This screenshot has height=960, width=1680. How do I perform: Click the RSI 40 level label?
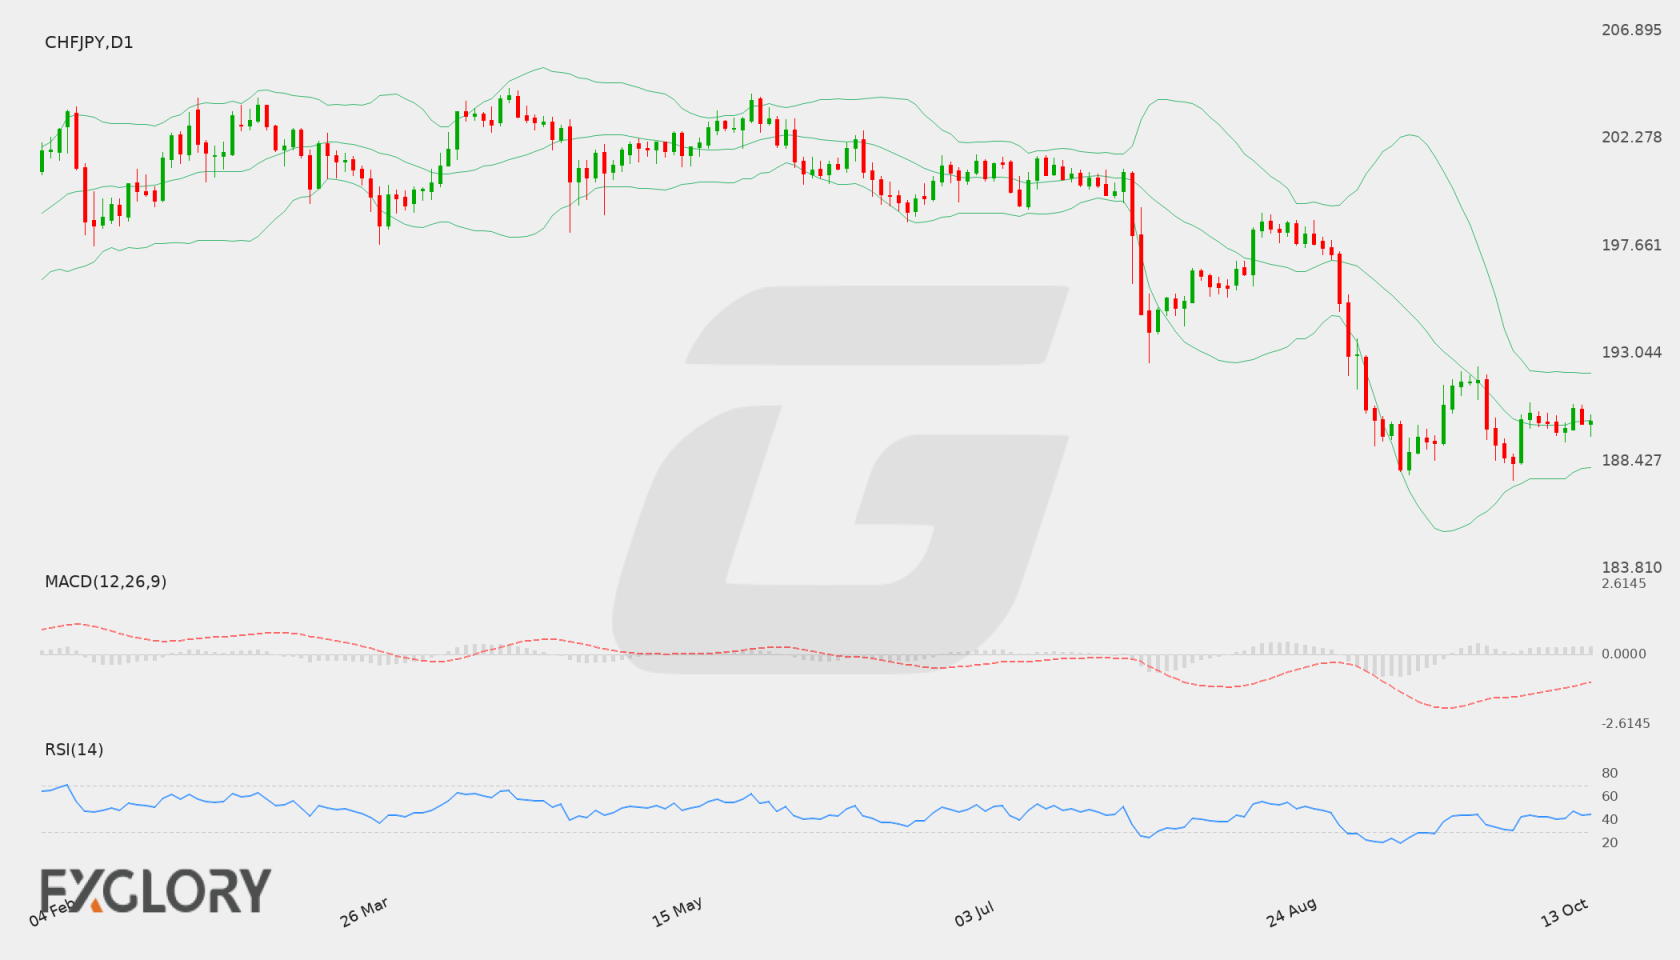pos(1610,819)
